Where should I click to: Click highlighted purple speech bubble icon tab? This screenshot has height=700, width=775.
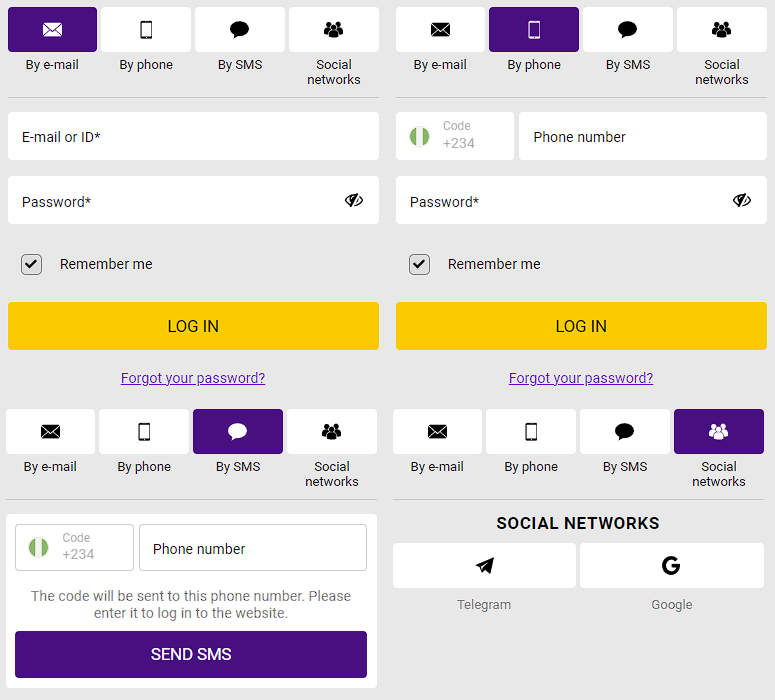(237, 432)
